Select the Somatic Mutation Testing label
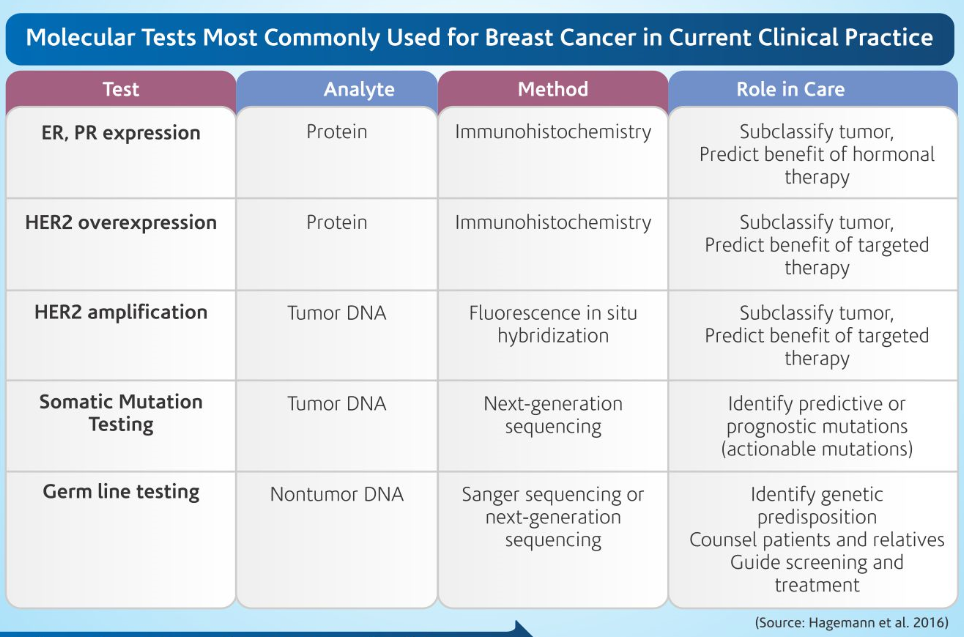 tap(121, 413)
